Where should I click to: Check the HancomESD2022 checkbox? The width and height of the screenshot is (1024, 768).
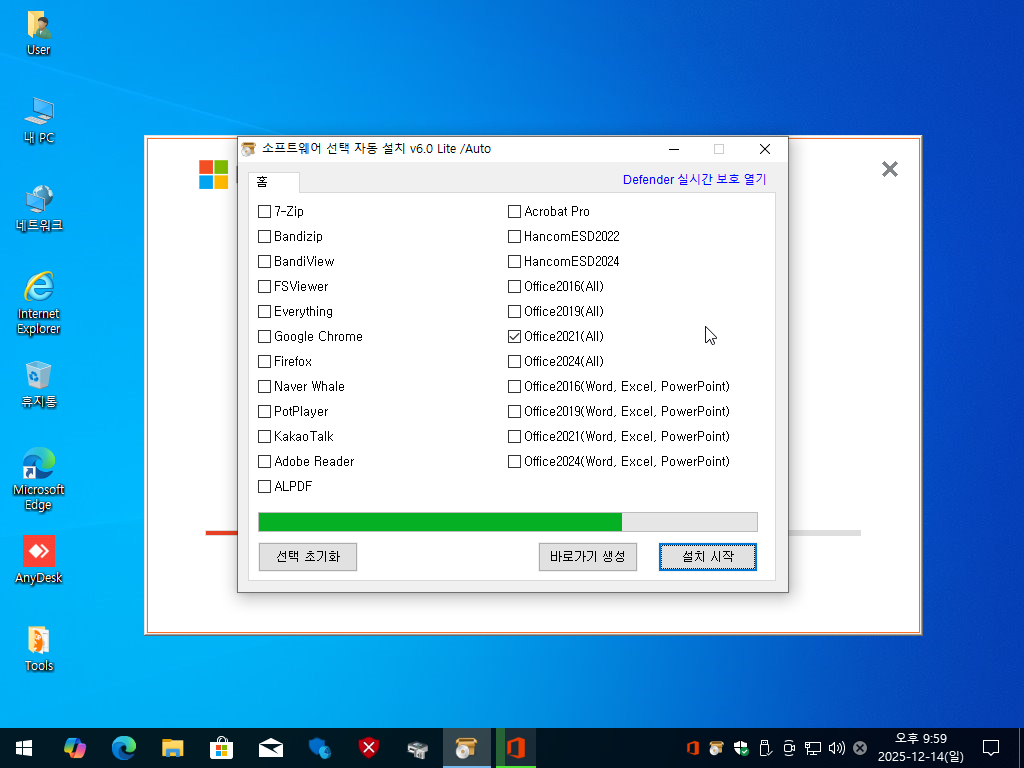515,236
